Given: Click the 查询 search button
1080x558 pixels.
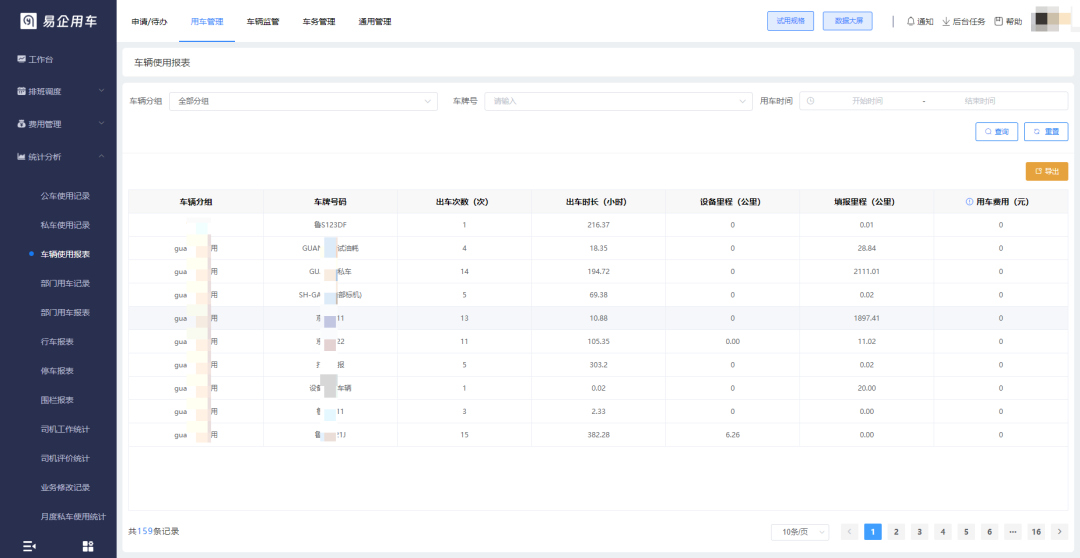Looking at the screenshot, I should (x=996, y=131).
